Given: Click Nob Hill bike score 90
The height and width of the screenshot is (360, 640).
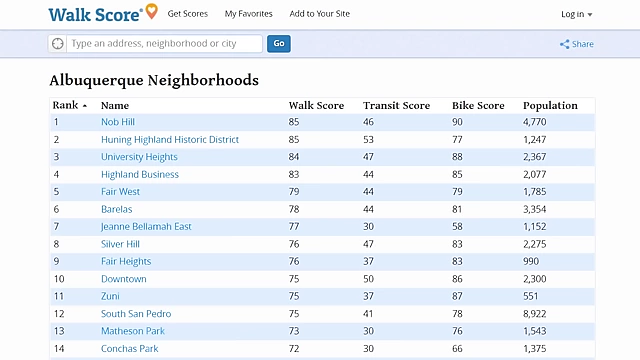Looking at the screenshot, I should pos(457,122).
